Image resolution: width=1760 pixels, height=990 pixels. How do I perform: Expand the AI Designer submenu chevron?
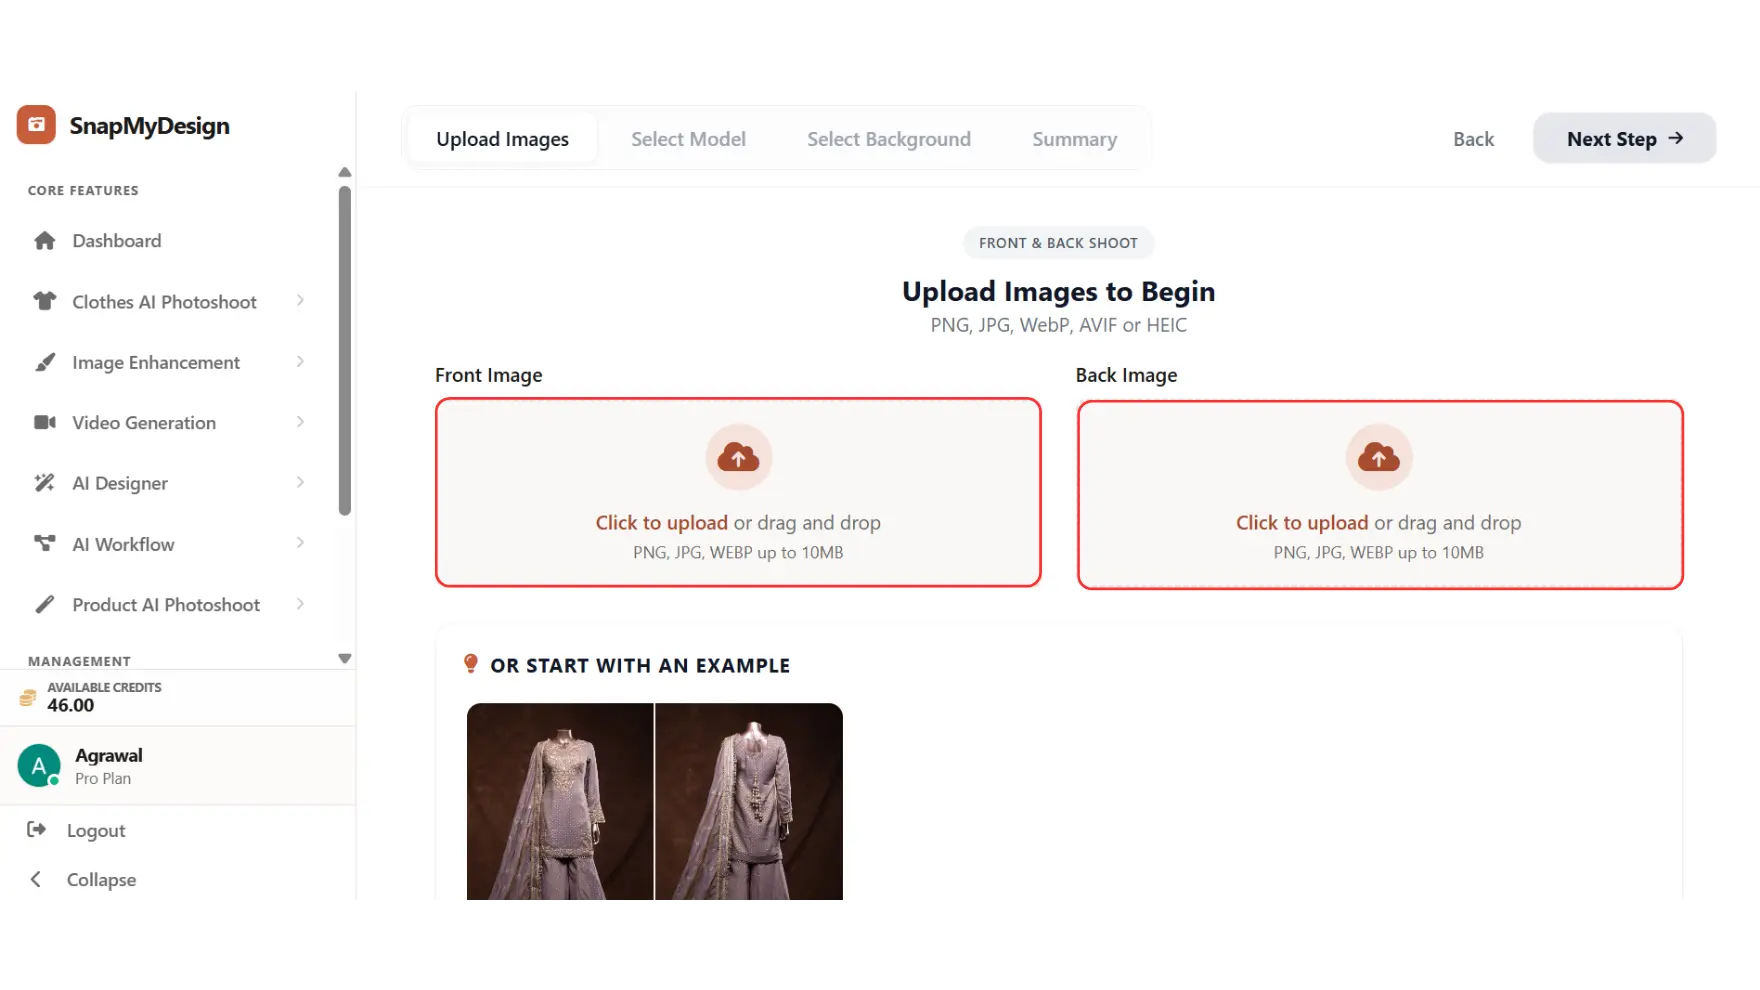click(300, 482)
